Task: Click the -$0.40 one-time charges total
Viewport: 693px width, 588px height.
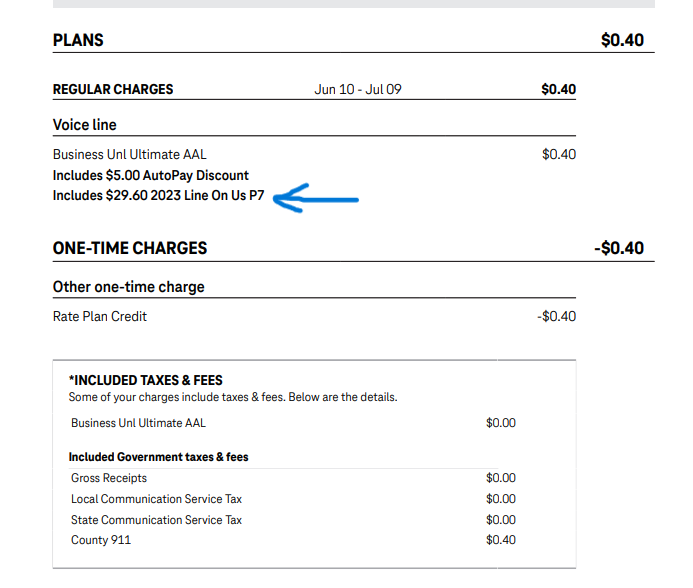Action: click(619, 248)
